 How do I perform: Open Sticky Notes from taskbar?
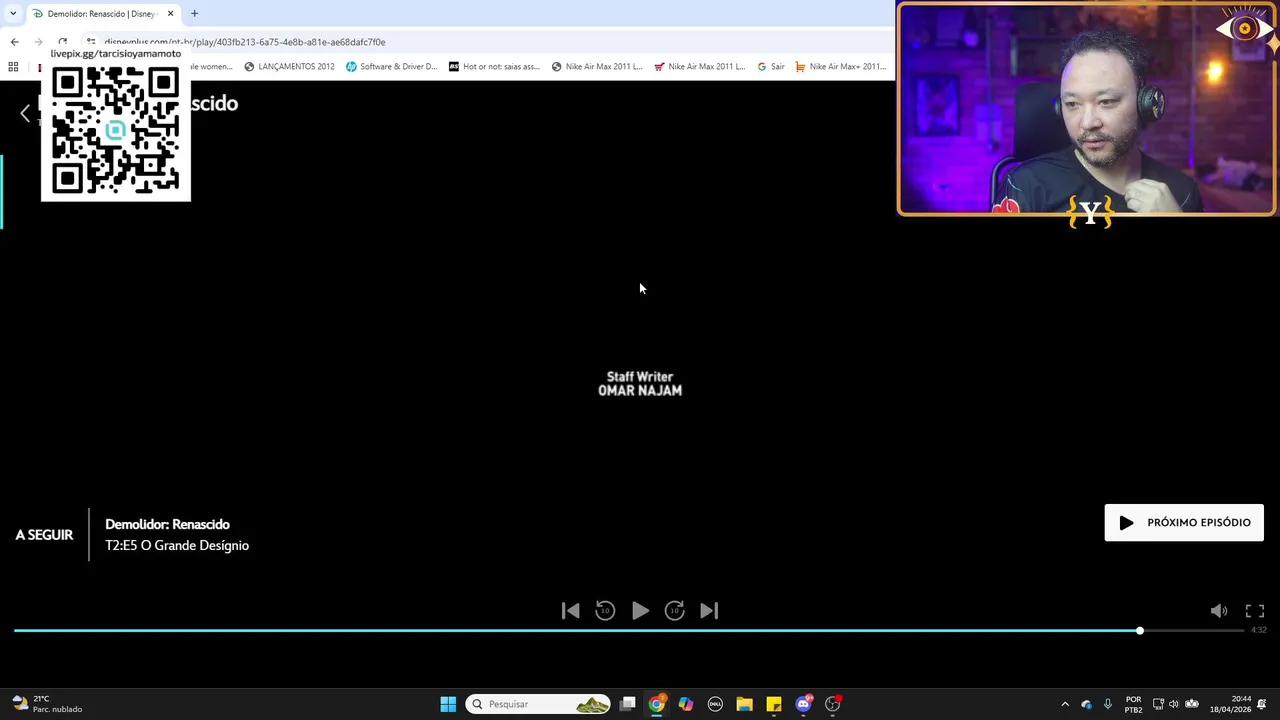point(774,704)
